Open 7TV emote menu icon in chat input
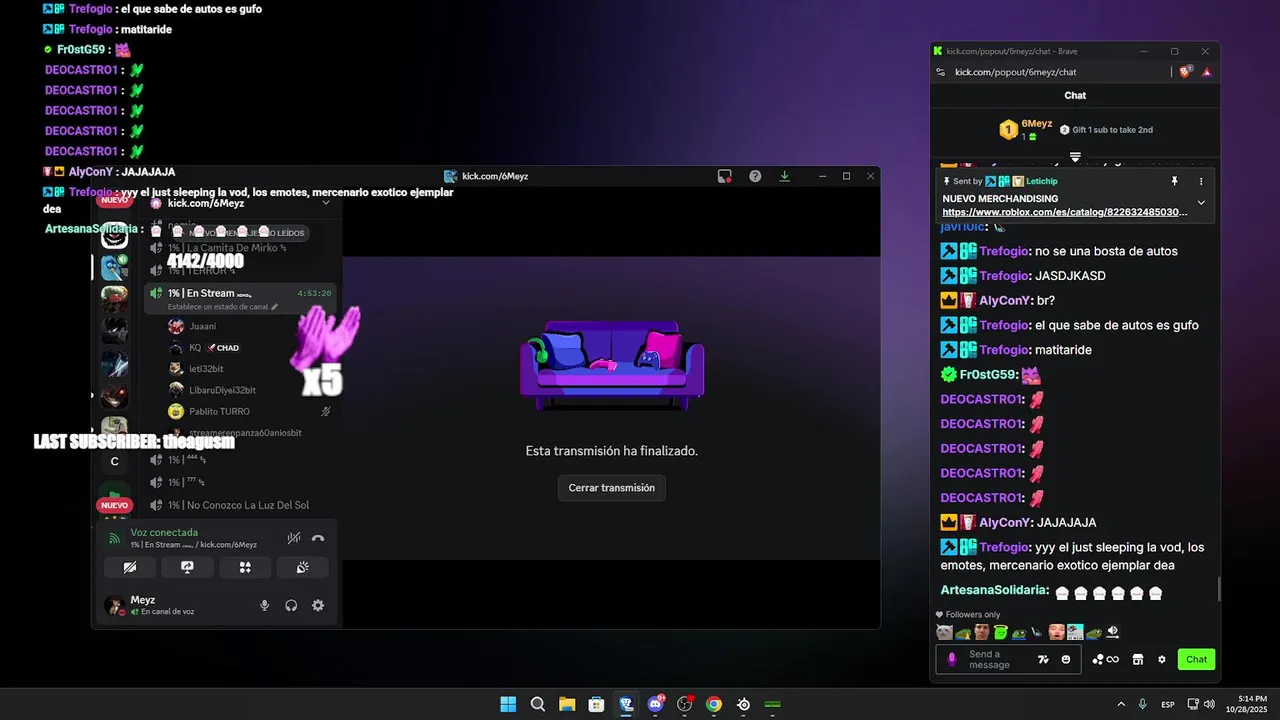The height and width of the screenshot is (720, 1280). 1043,659
